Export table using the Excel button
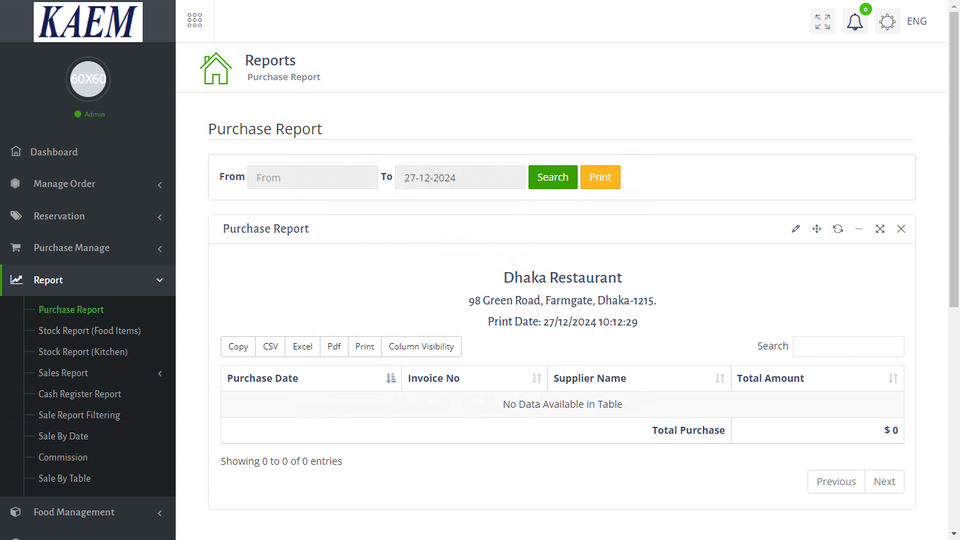Screen dimensions: 960x540 pyautogui.click(x=302, y=347)
